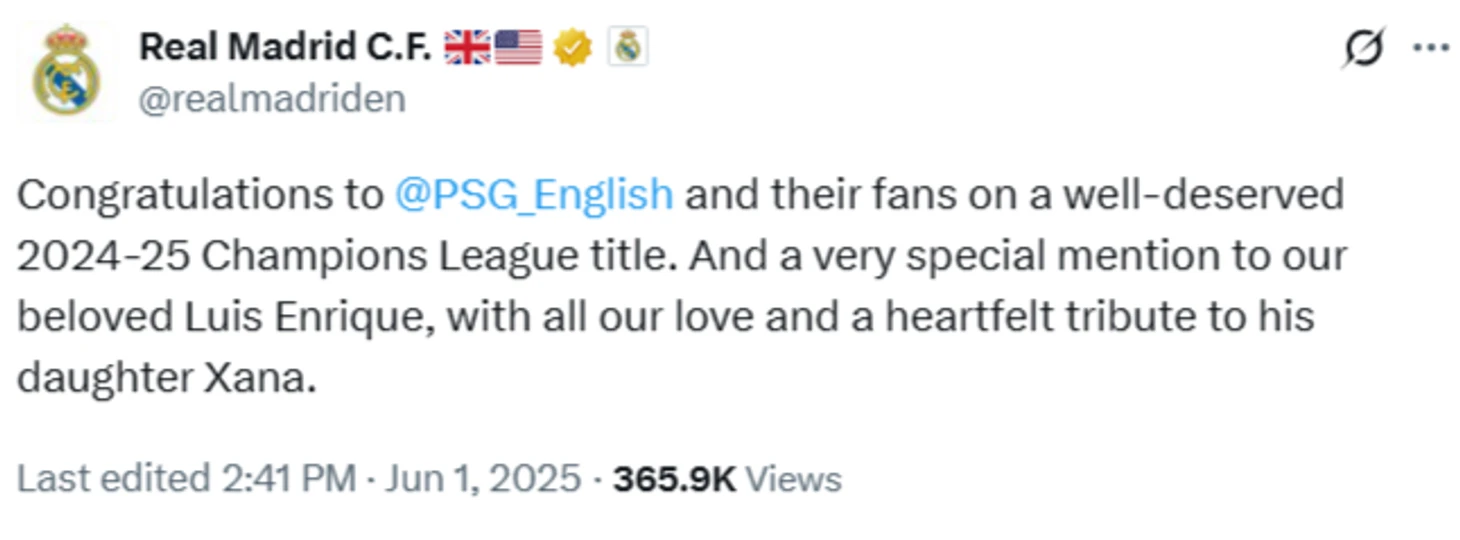
Task: Open the three-dot More options menu
Action: coord(1430,48)
